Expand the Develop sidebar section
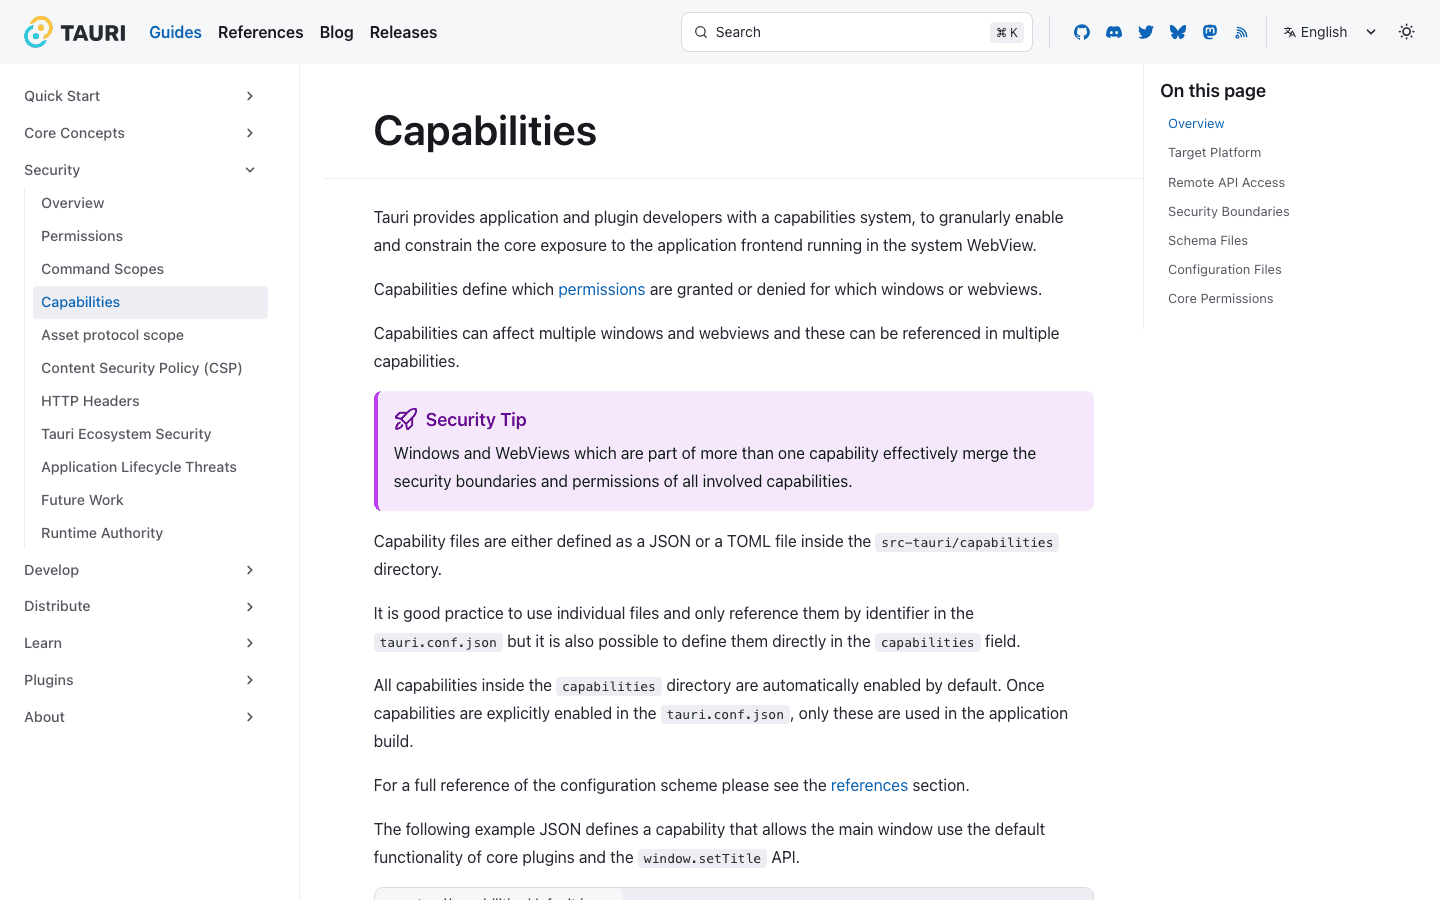This screenshot has height=900, width=1440. click(x=140, y=570)
